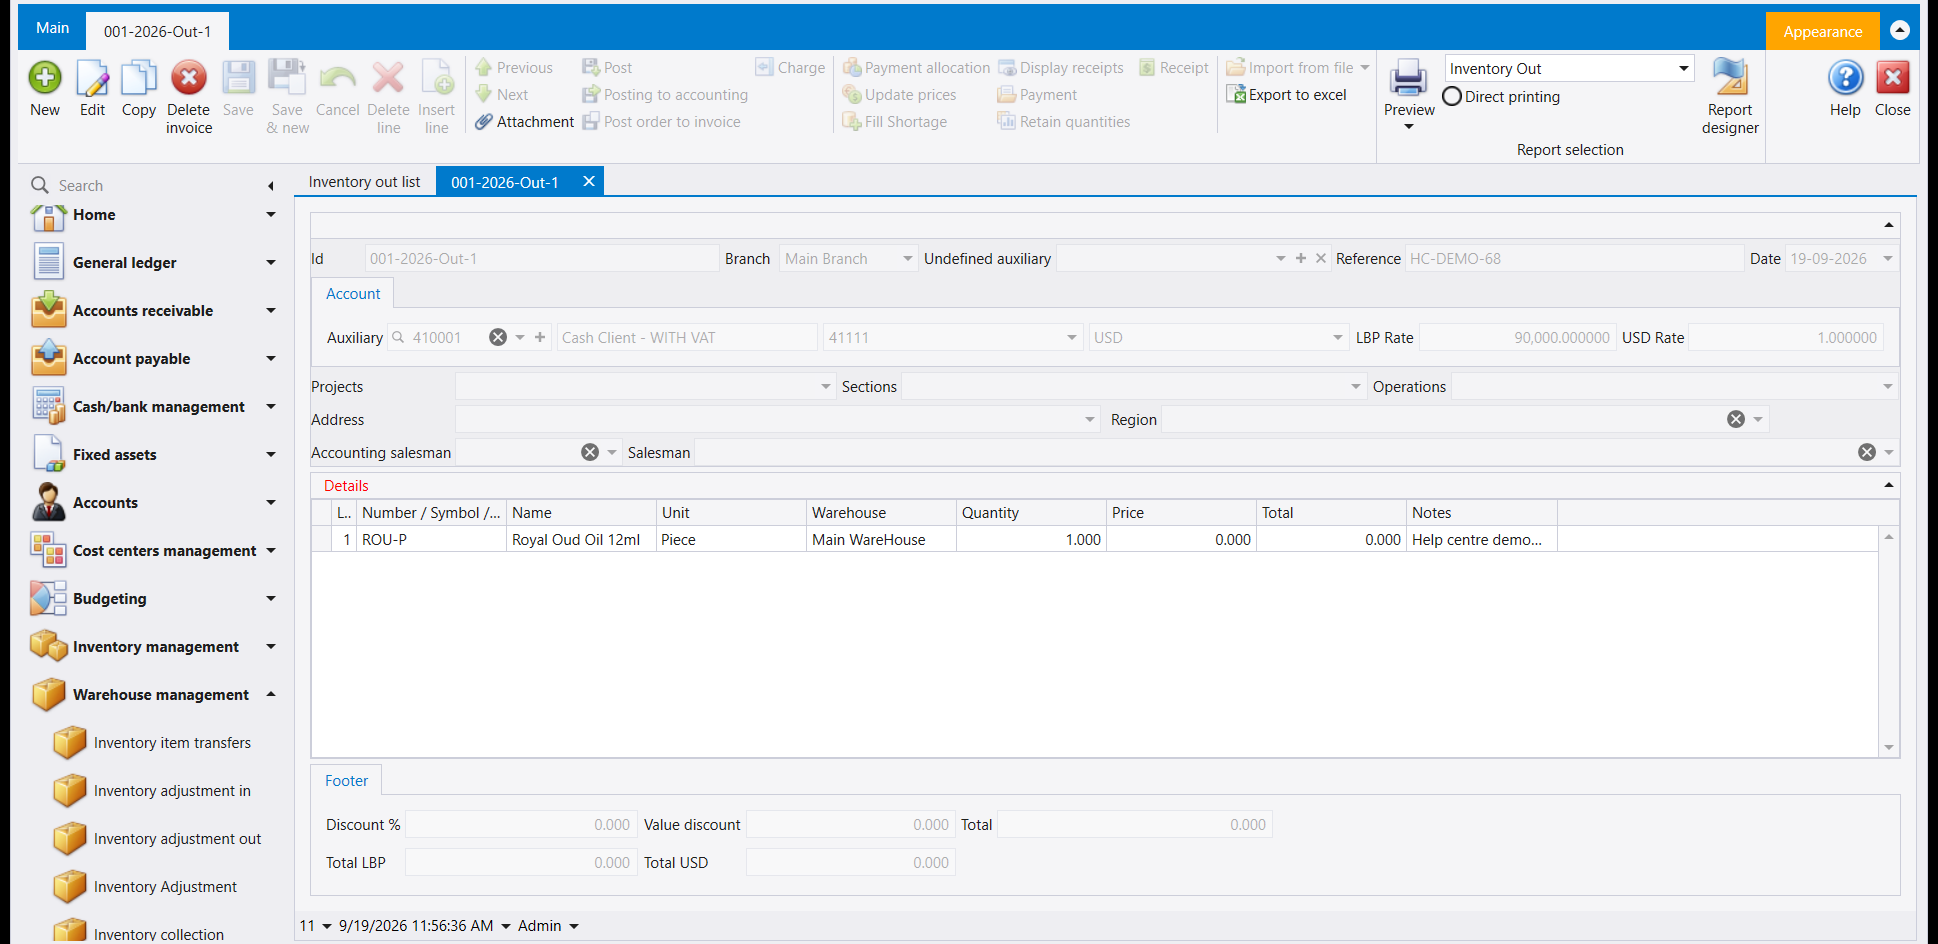Select the Main ribbon tab
The height and width of the screenshot is (944, 1938).
pyautogui.click(x=52, y=28)
